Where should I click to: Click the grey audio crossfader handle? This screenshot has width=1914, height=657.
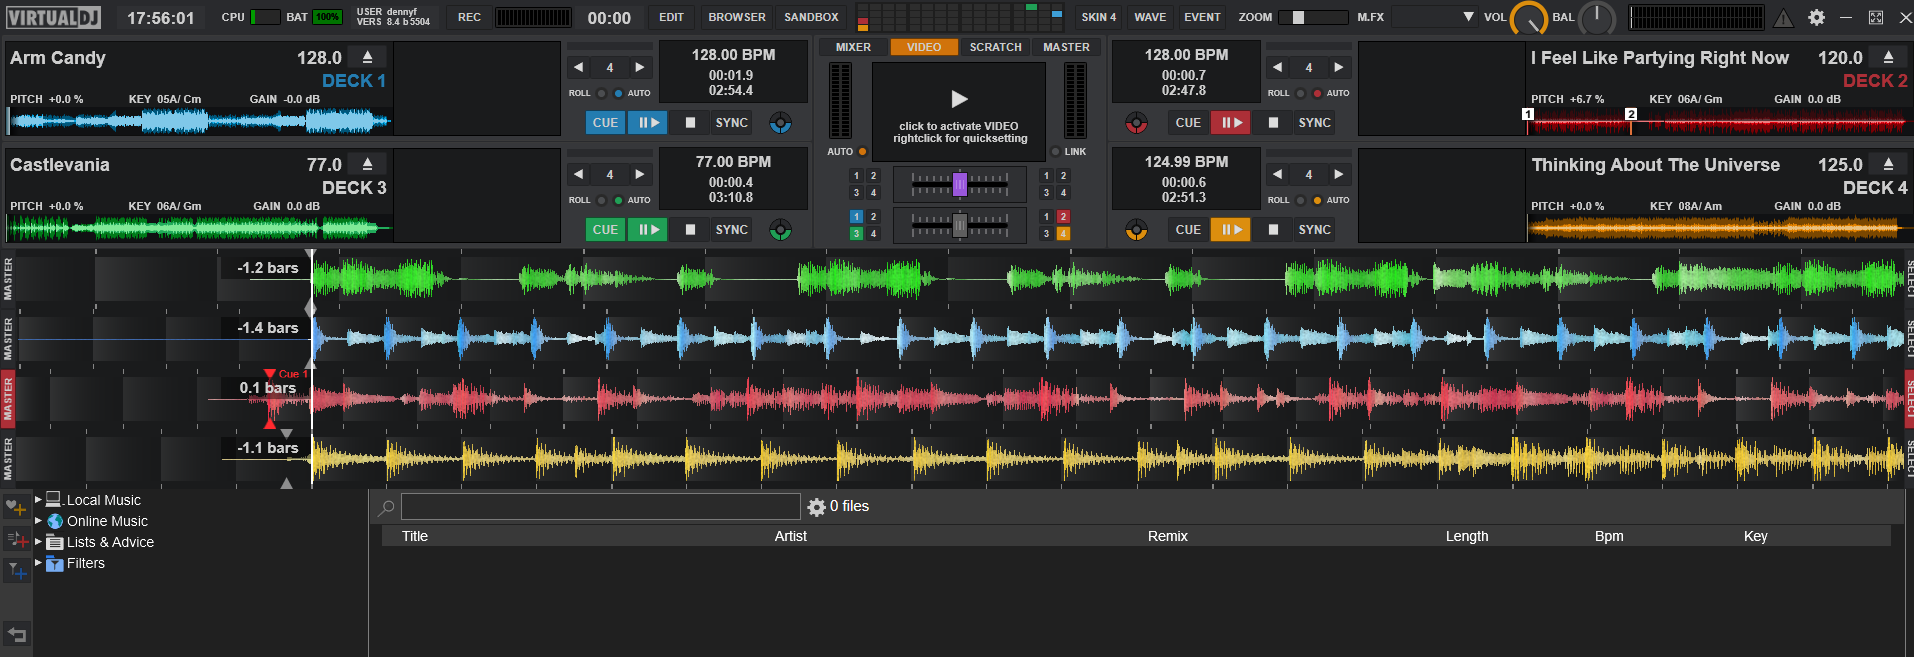[x=960, y=226]
